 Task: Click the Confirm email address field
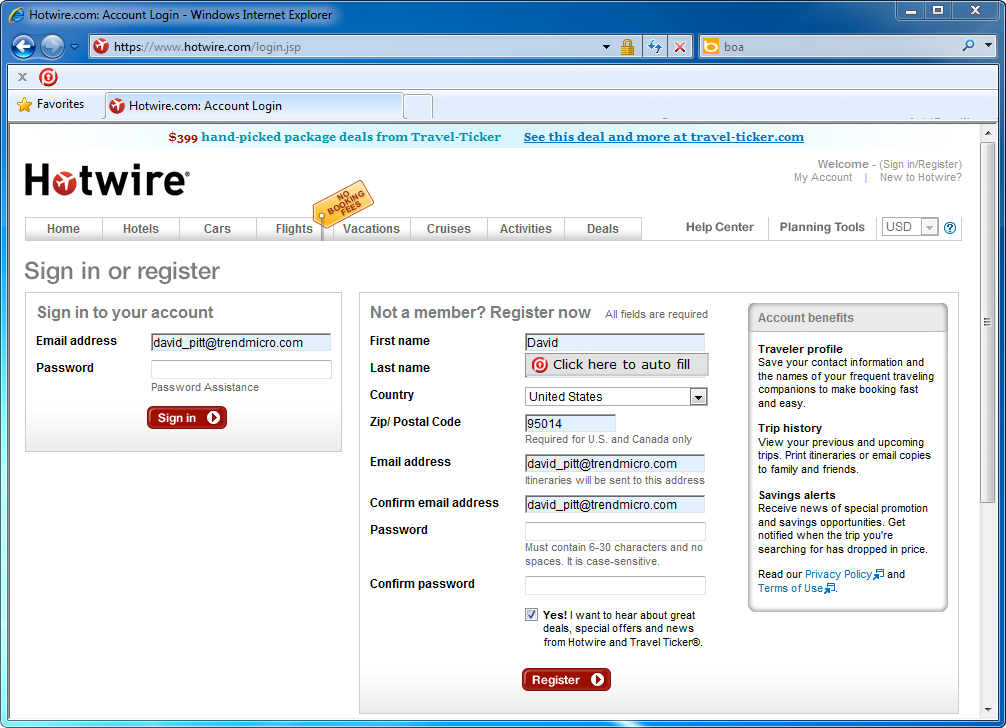(x=615, y=505)
